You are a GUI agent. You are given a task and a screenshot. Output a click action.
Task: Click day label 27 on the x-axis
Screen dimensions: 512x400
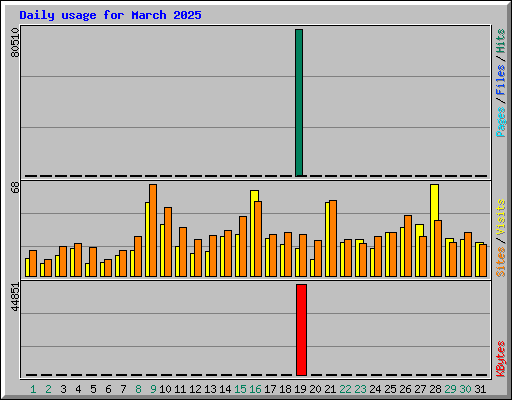(x=420, y=389)
